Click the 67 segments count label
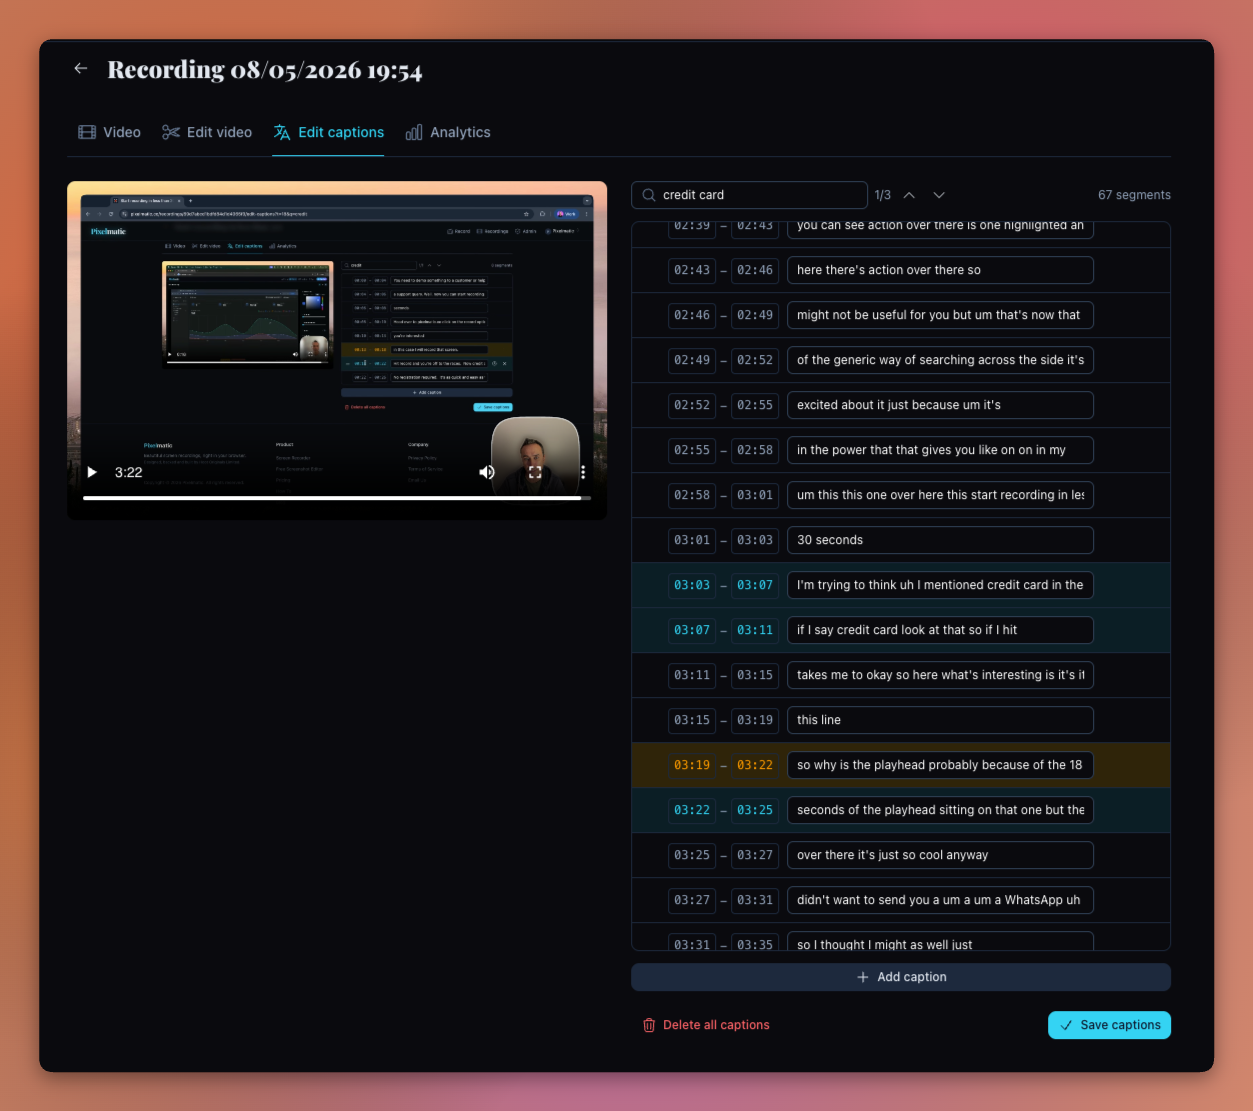The image size is (1253, 1111). point(1134,195)
